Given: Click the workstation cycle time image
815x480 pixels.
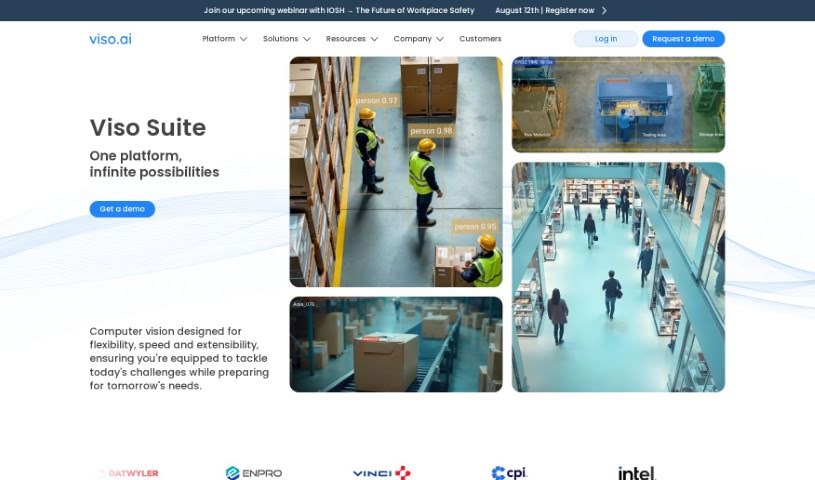Looking at the screenshot, I should 618,105.
